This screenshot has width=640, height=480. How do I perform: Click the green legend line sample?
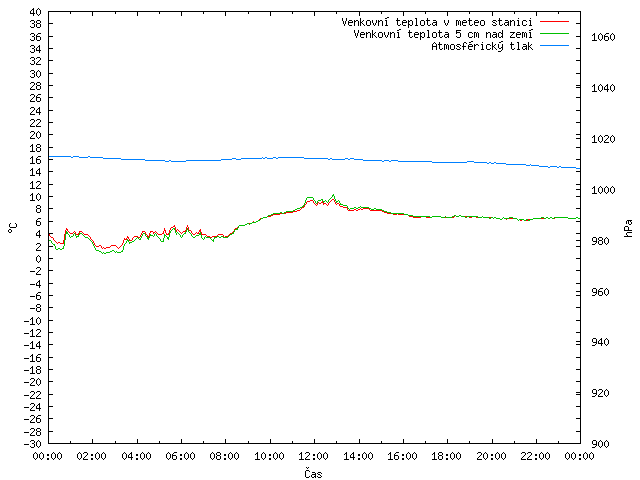click(x=554, y=34)
